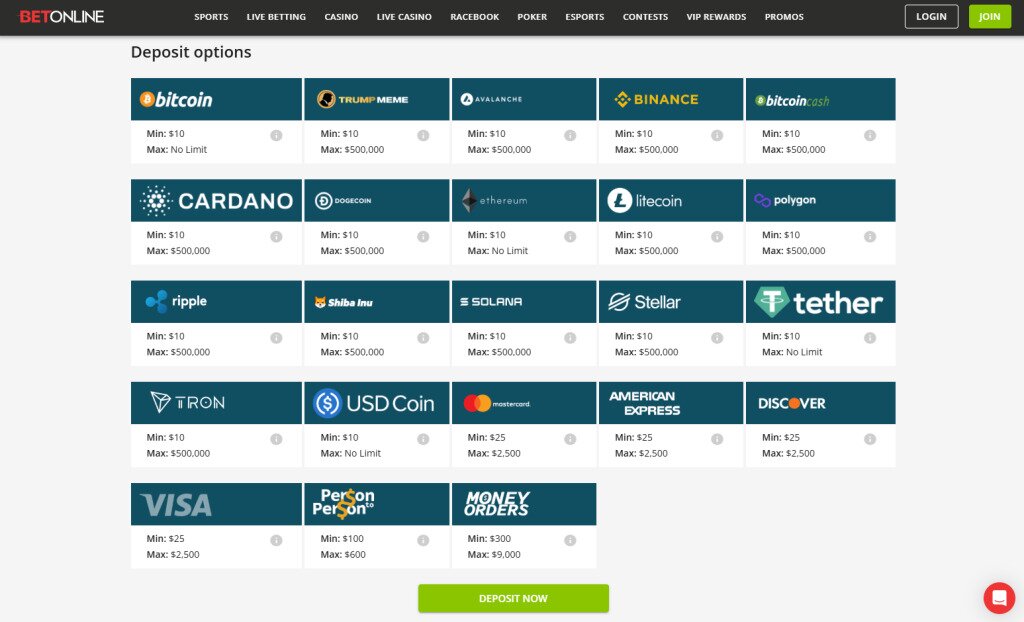Click the Ripple info icon
The image size is (1024, 622).
point(276,338)
